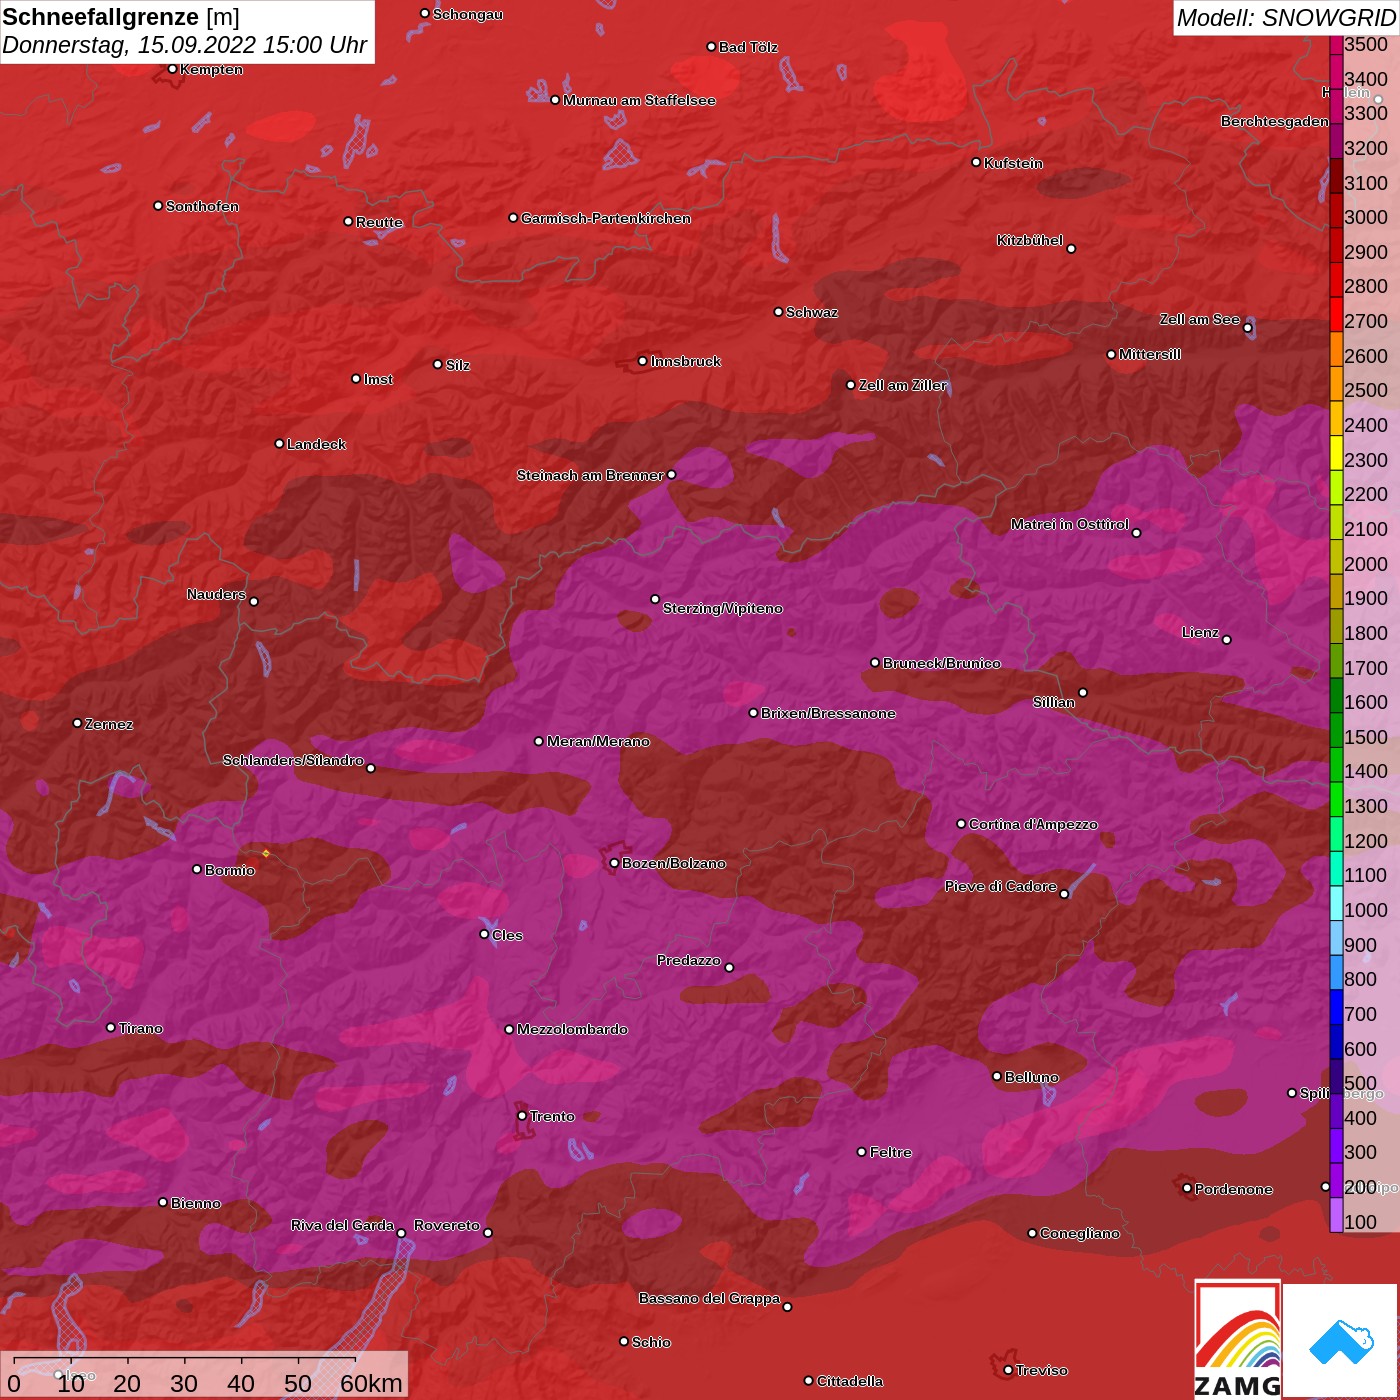The width and height of the screenshot is (1400, 1400).
Task: Click the '60km' scale bar label
Action: click(x=371, y=1383)
